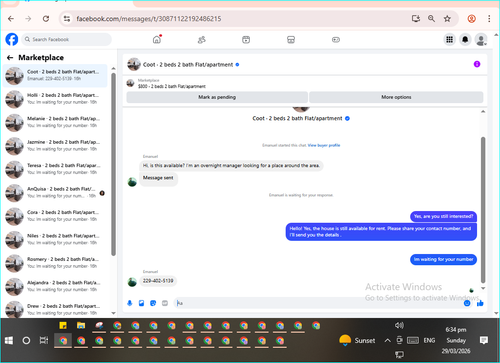This screenshot has height=363, width=500.
Task: Open the Jazmine conversation in the list
Action: click(x=55, y=146)
